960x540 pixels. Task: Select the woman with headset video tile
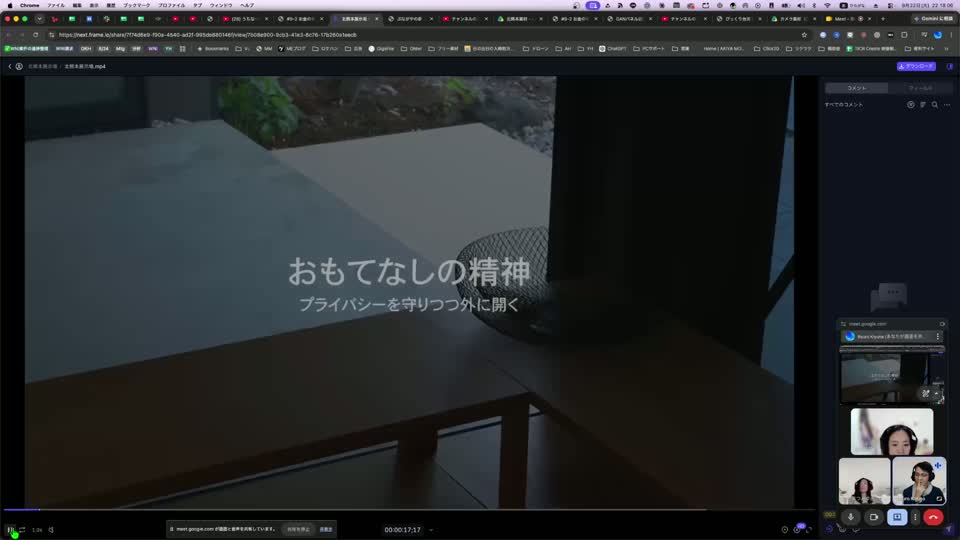tap(892, 432)
